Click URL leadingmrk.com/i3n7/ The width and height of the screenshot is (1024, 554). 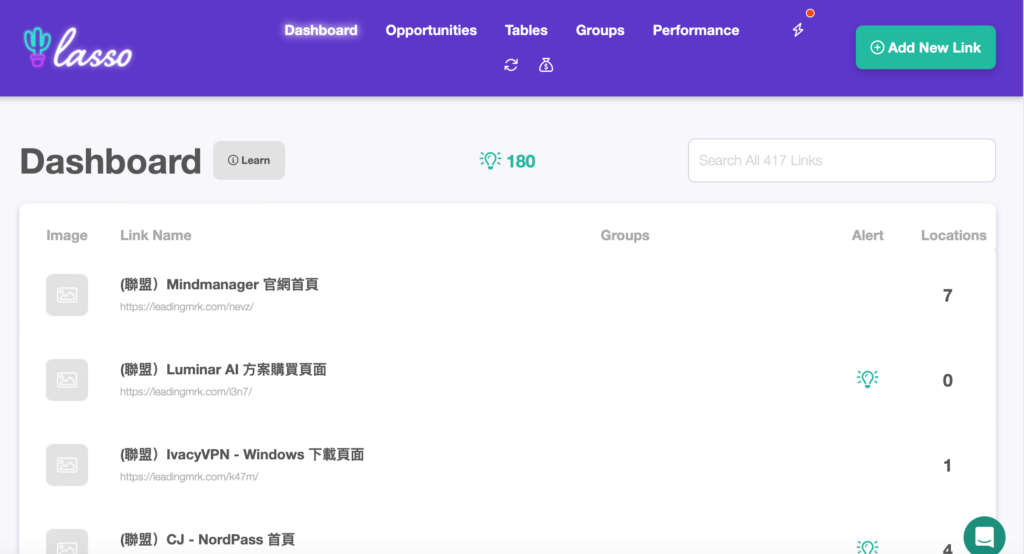(x=185, y=391)
